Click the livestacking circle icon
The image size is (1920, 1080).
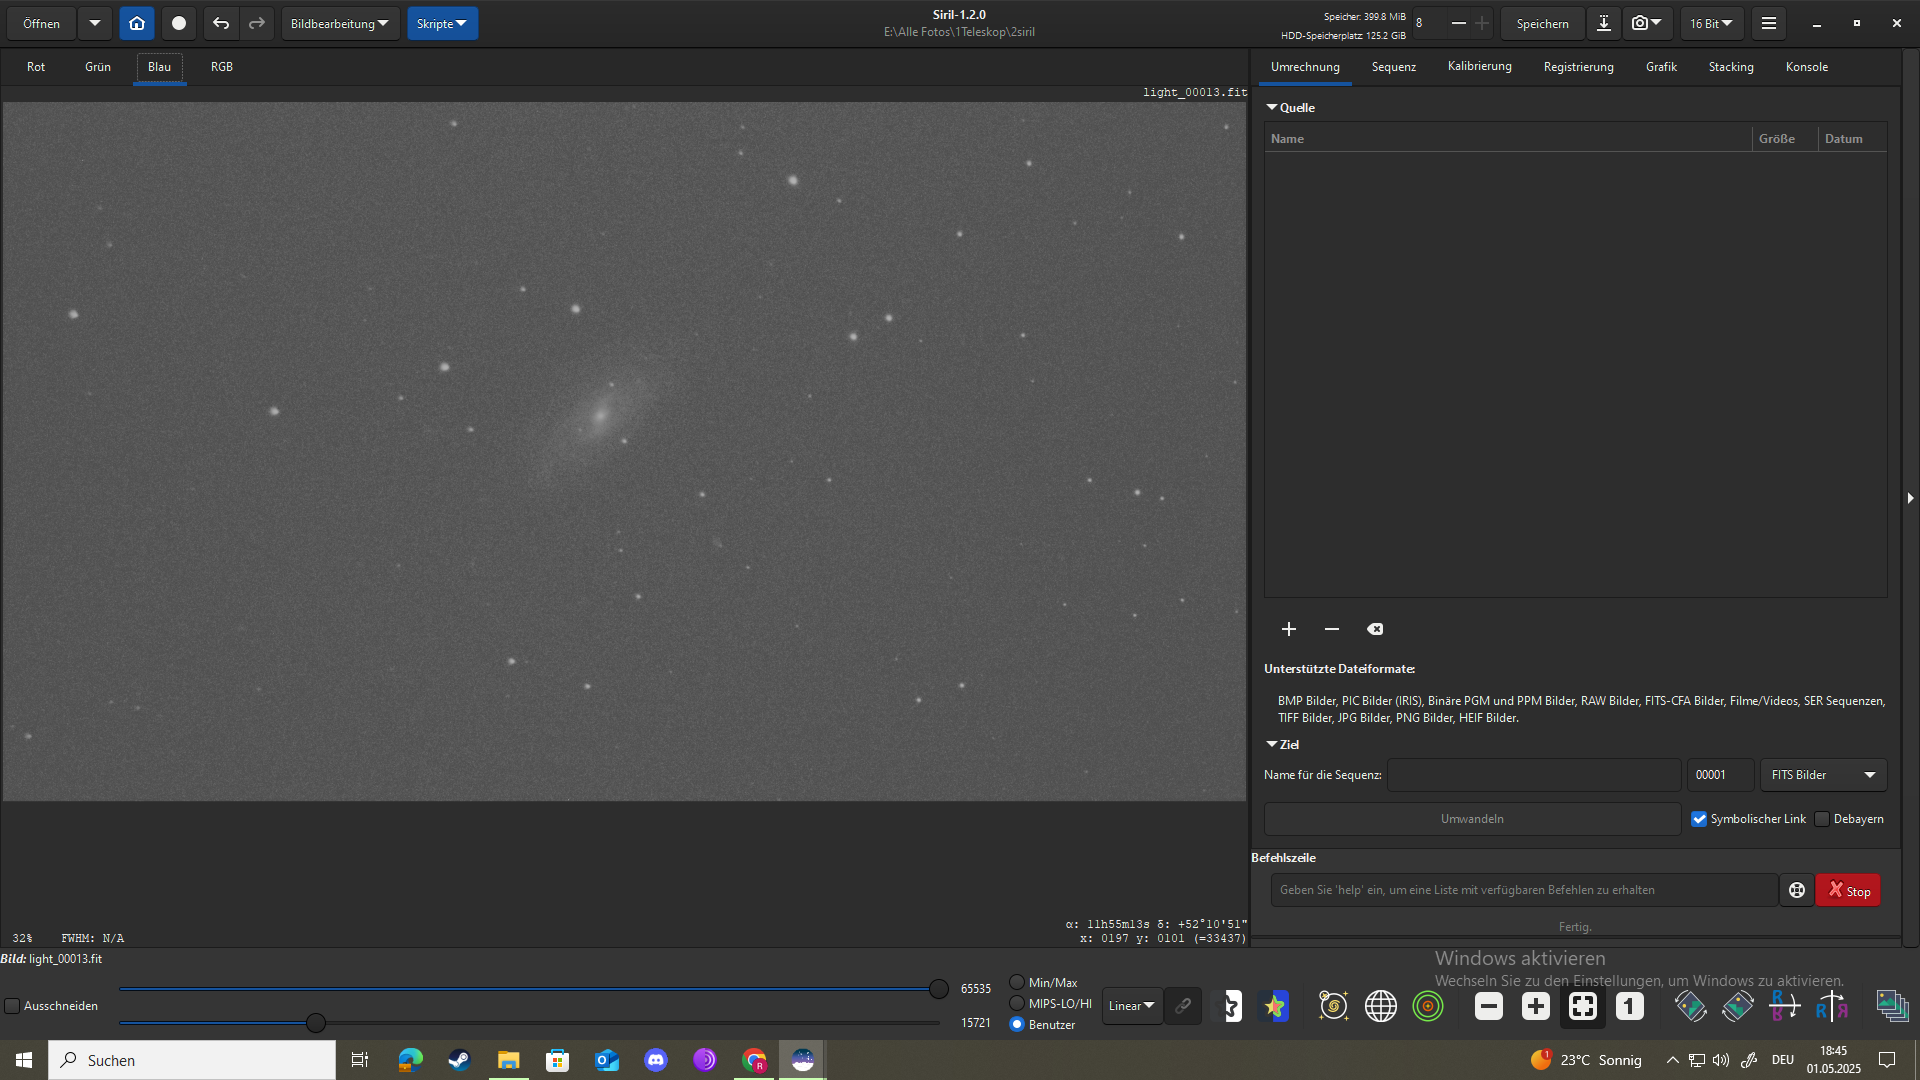[x=179, y=23]
